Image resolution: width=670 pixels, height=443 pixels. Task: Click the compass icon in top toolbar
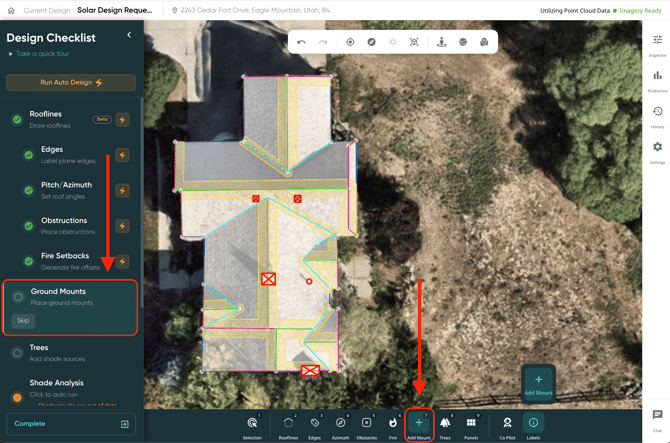coord(371,42)
